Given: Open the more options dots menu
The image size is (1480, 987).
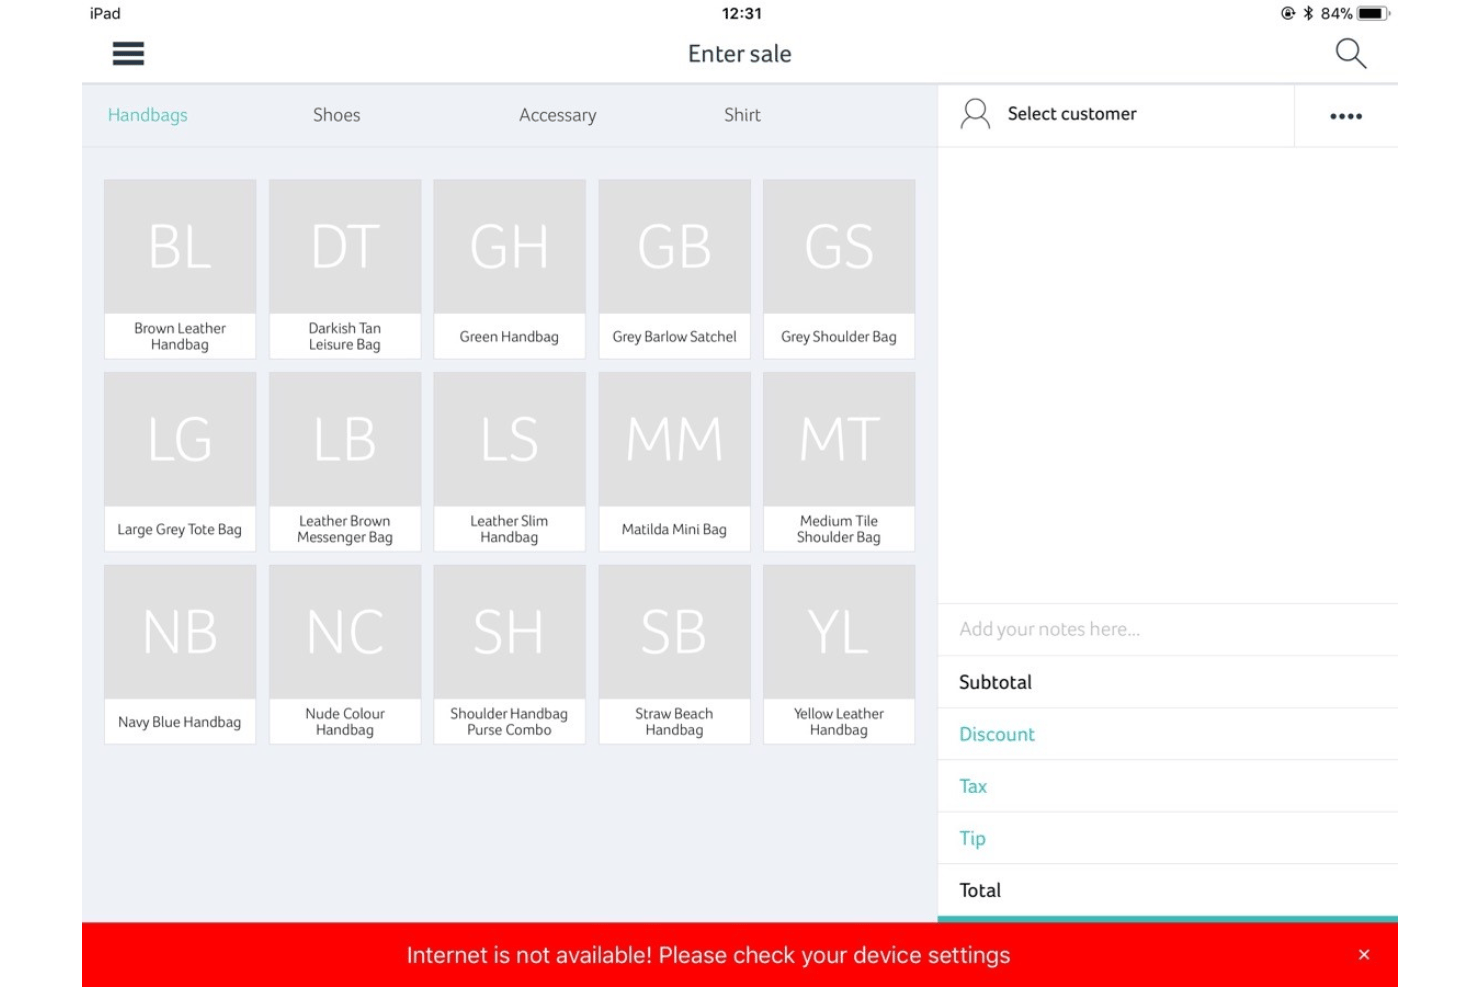Looking at the screenshot, I should click(x=1346, y=116).
